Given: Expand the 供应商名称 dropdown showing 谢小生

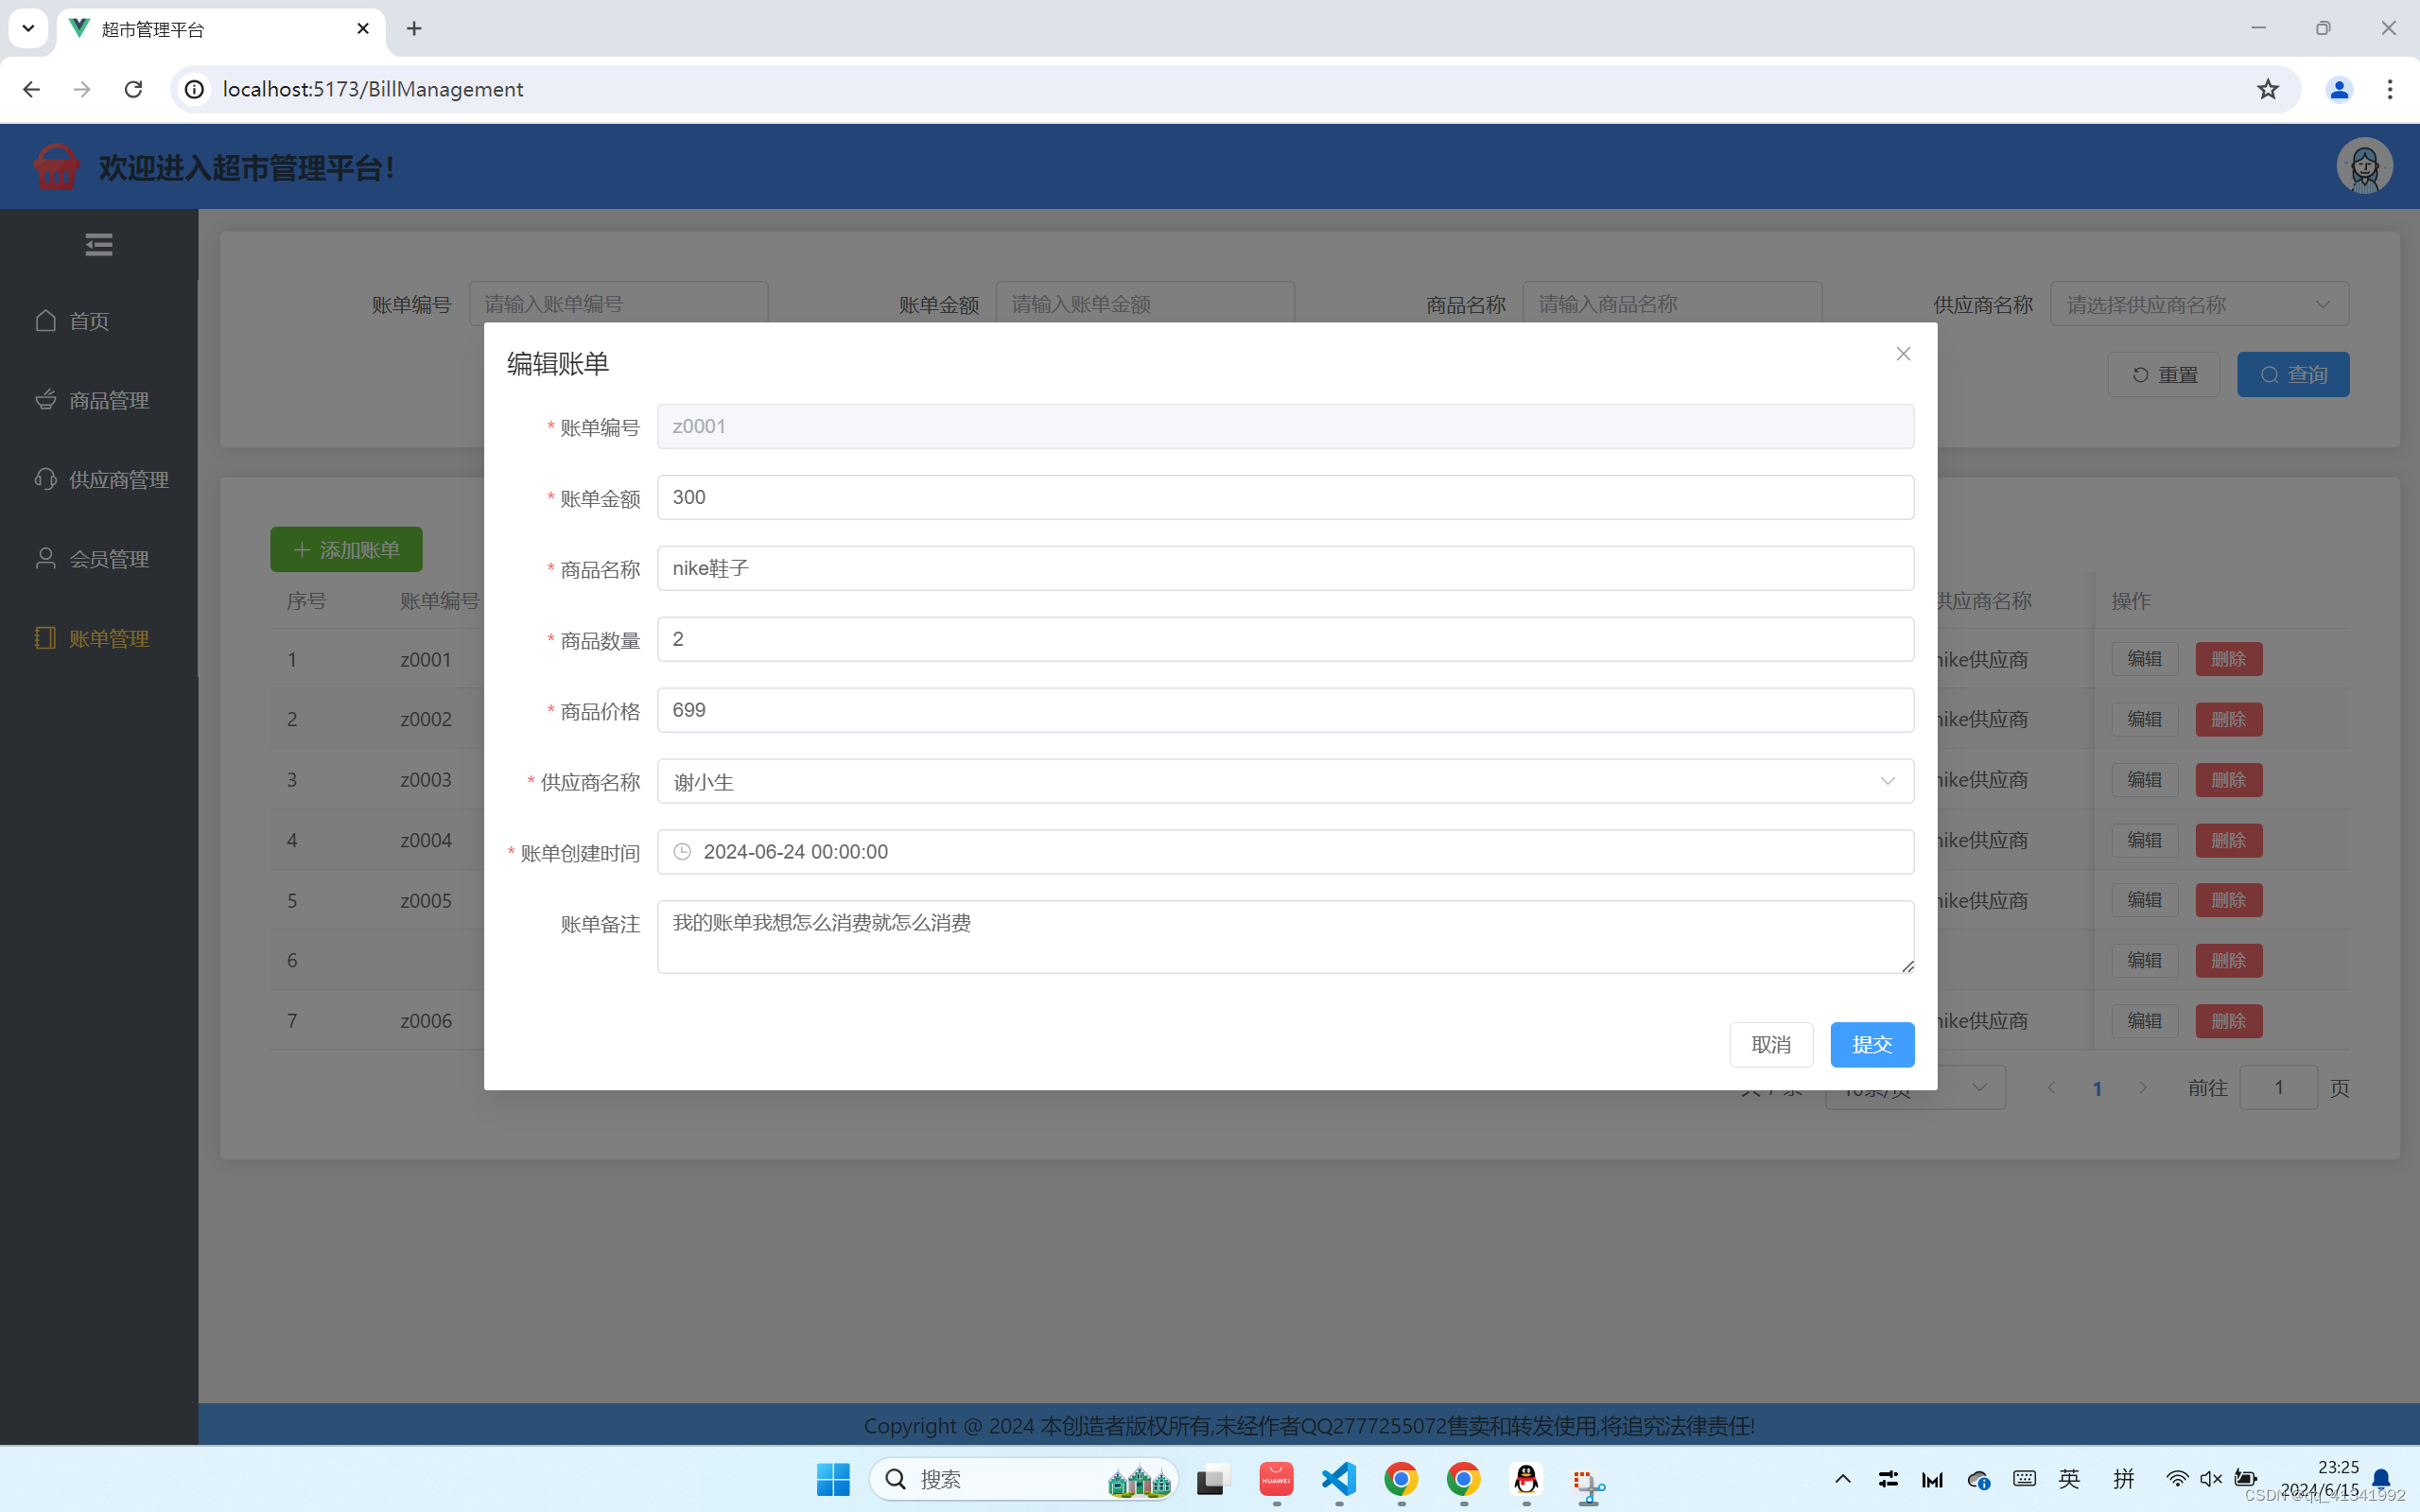Looking at the screenshot, I should pyautogui.click(x=1285, y=781).
